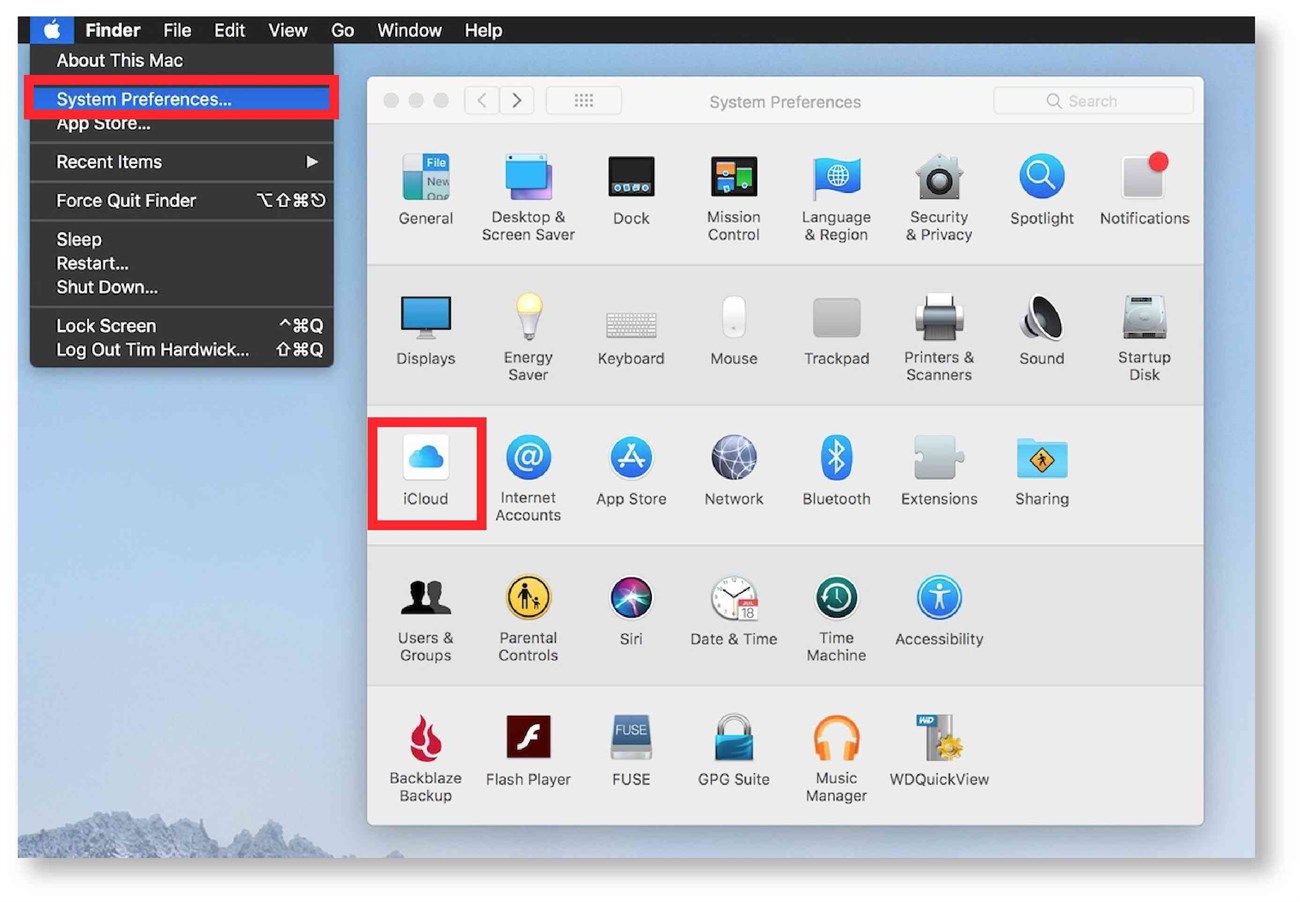
Task: Open the Flash Player preferences
Action: pyautogui.click(x=528, y=751)
